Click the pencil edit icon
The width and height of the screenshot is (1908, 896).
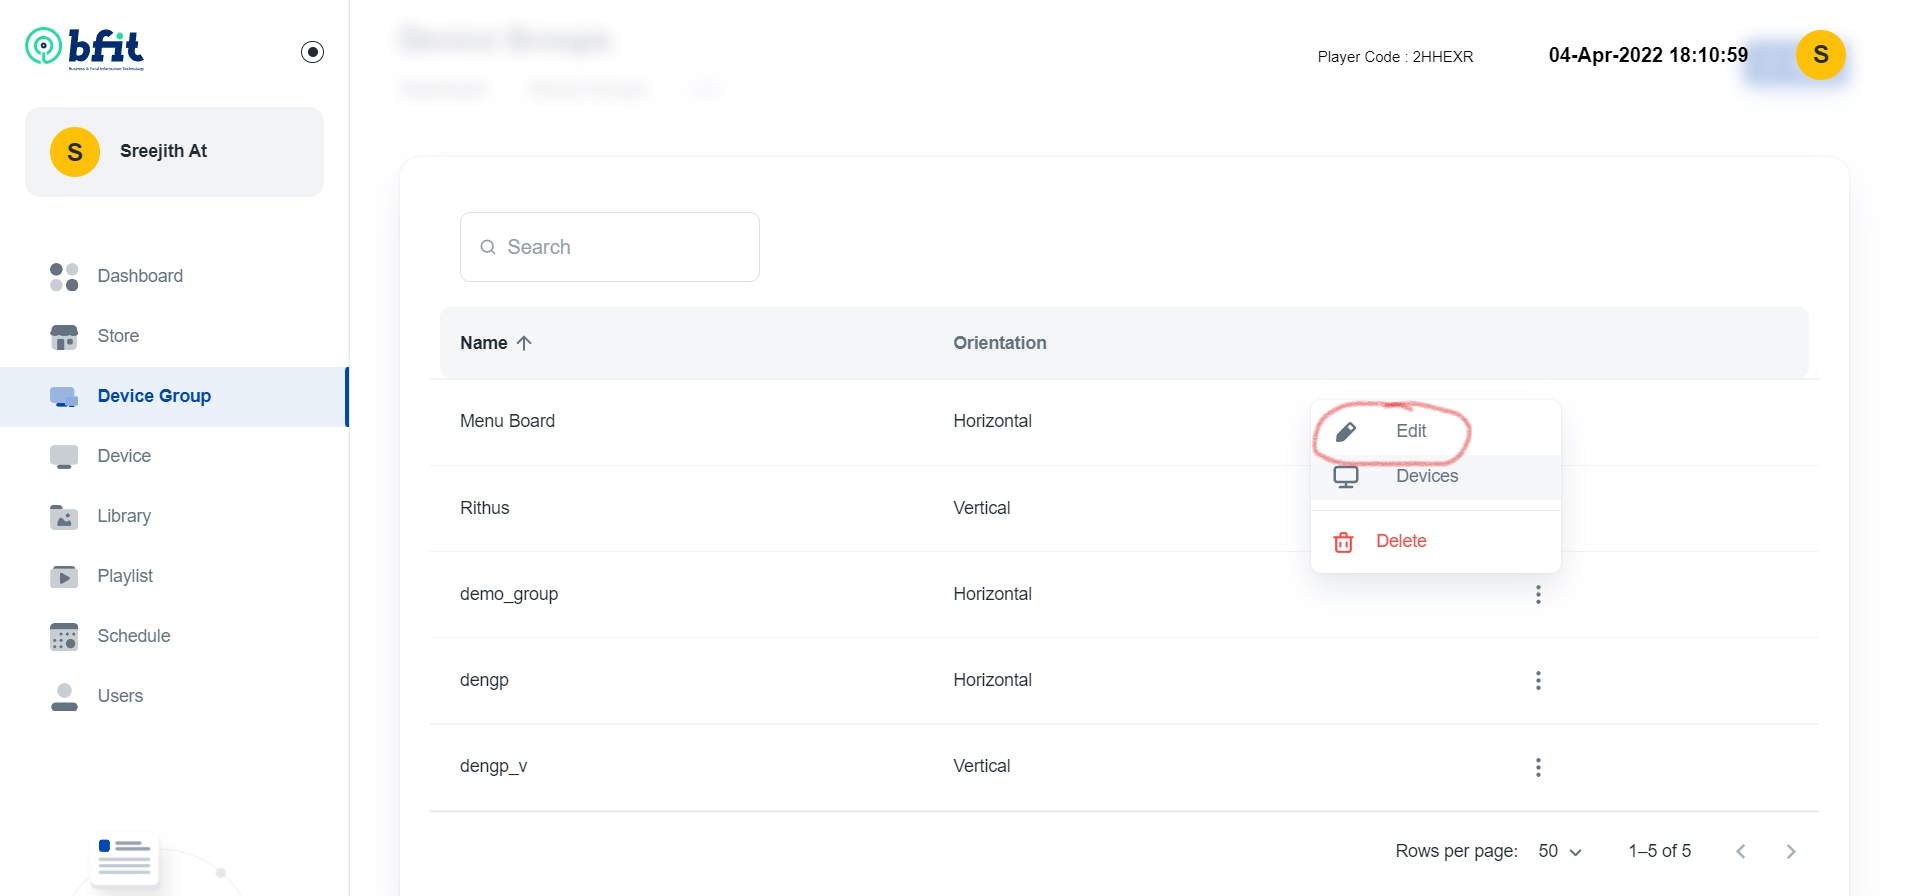(x=1346, y=432)
